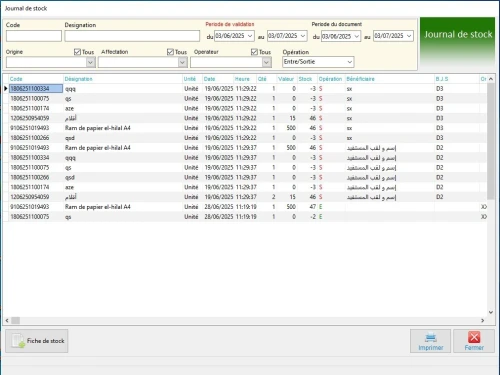Click the vertical scrollbar thumb

coord(491,141)
